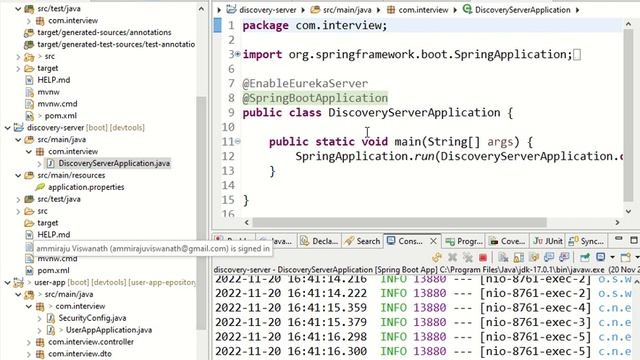
Task: Click the SecurityConfig.java file icon
Action: (51, 318)
